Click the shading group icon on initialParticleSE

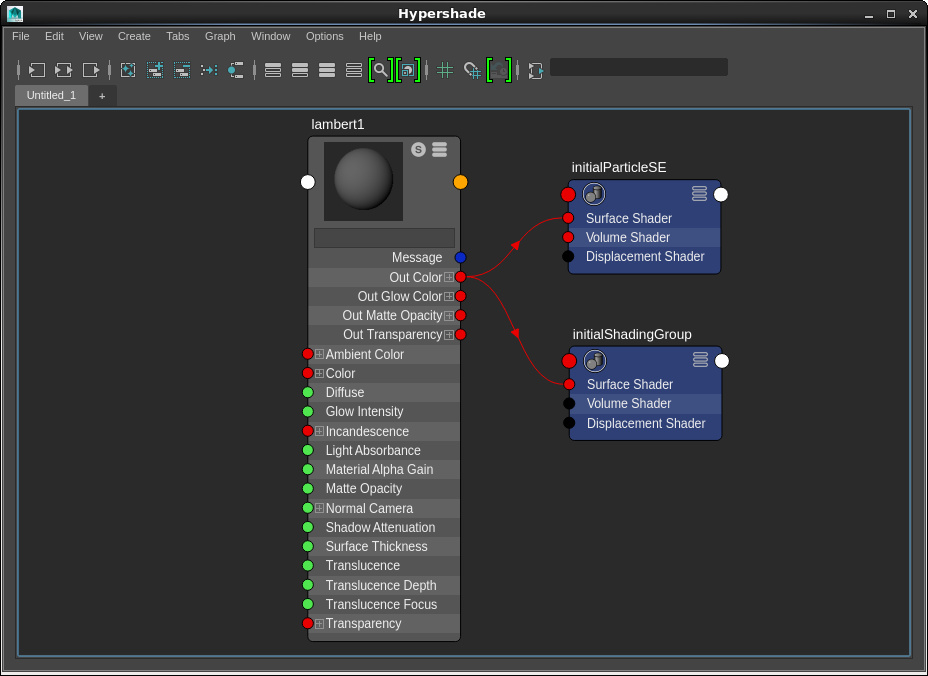tap(594, 194)
